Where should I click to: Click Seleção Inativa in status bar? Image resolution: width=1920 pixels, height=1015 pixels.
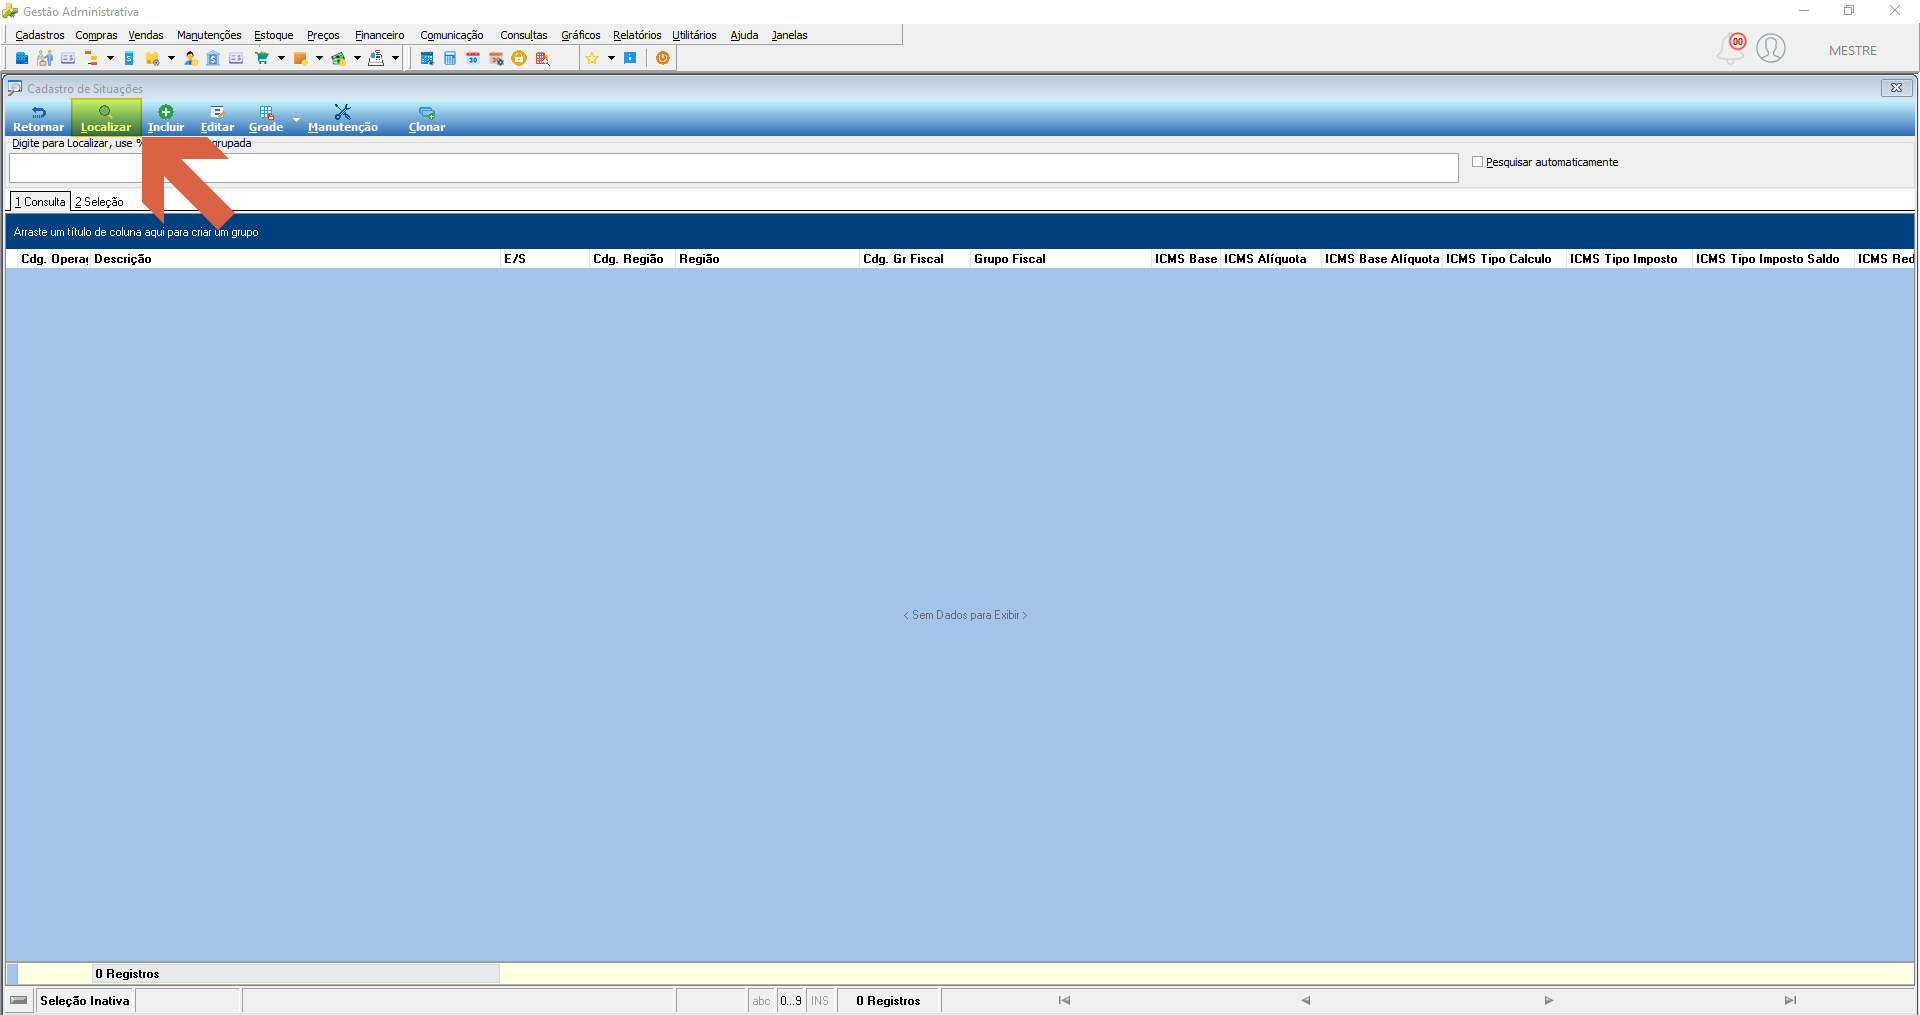[x=85, y=1001]
